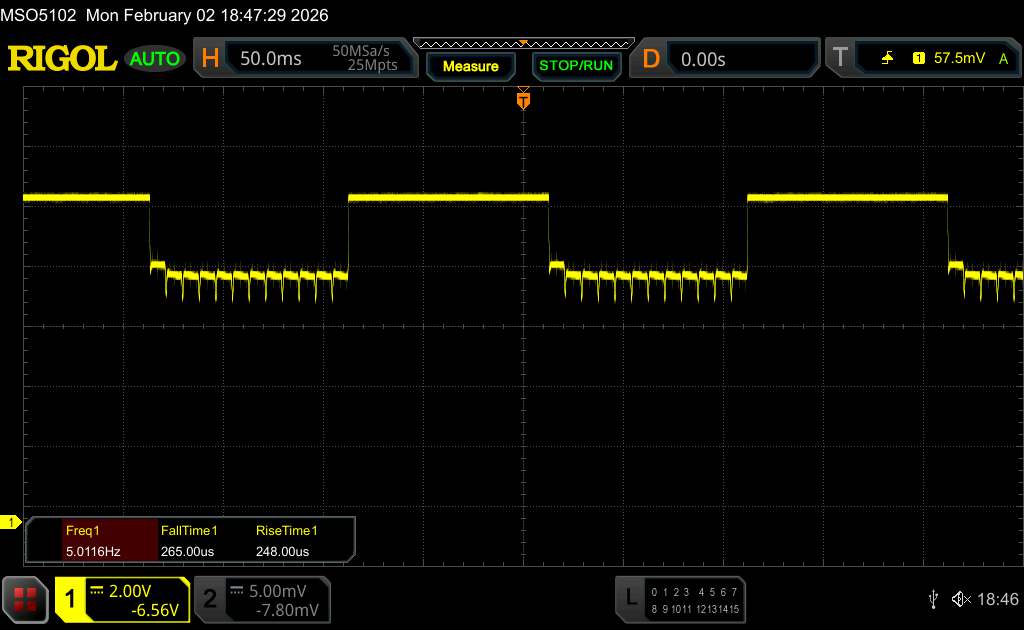Screen dimensions: 1024x630
Task: Click the rising edge trigger type icon
Action: coord(887,59)
